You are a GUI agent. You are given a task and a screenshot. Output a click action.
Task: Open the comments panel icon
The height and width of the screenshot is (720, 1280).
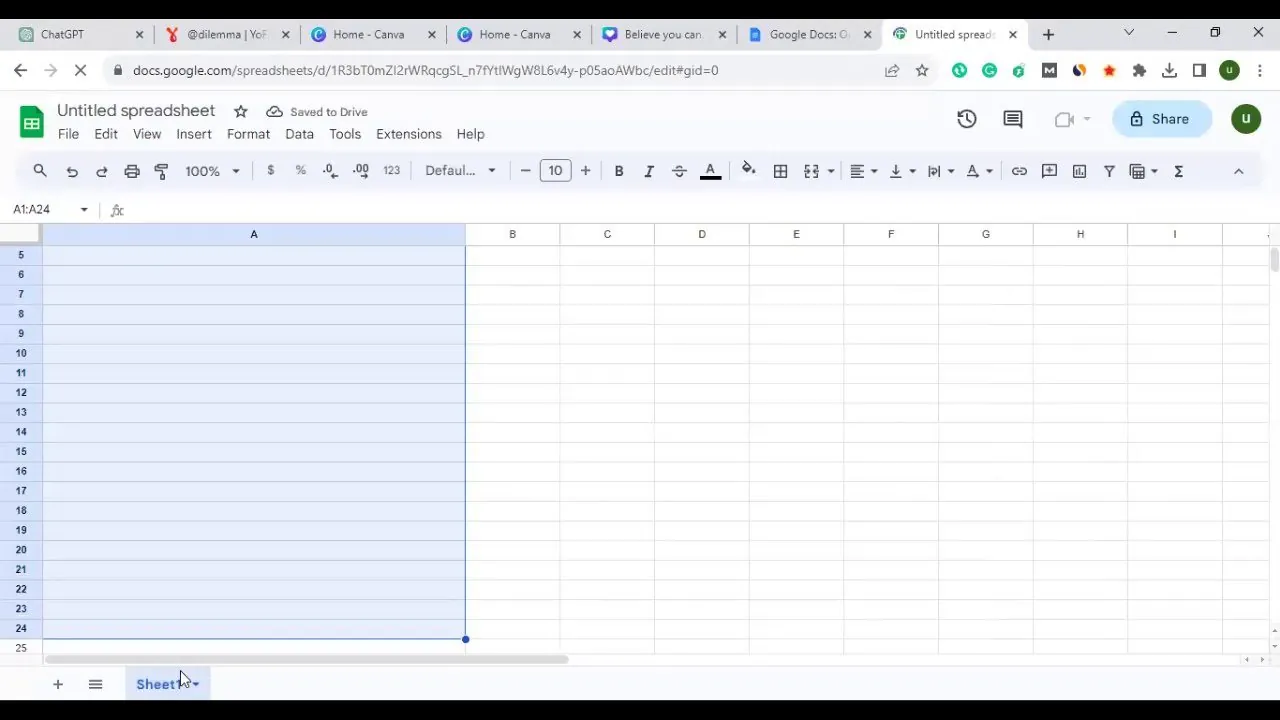pyautogui.click(x=1012, y=119)
